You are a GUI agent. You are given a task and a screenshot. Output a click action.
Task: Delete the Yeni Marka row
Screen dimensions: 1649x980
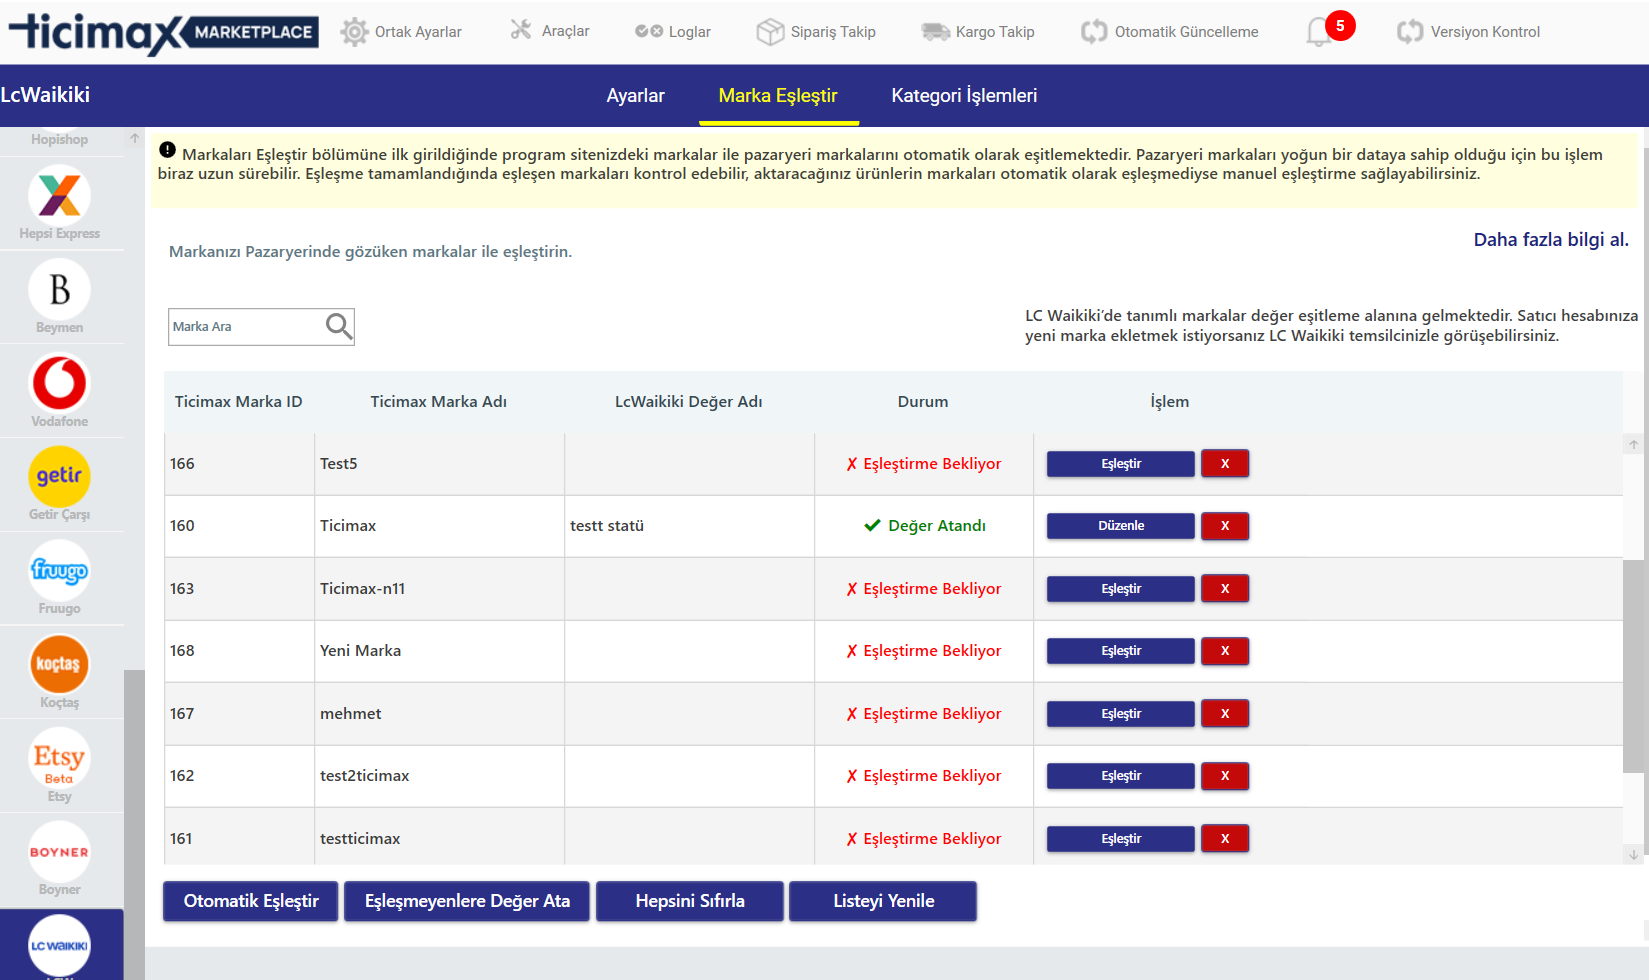coord(1225,651)
